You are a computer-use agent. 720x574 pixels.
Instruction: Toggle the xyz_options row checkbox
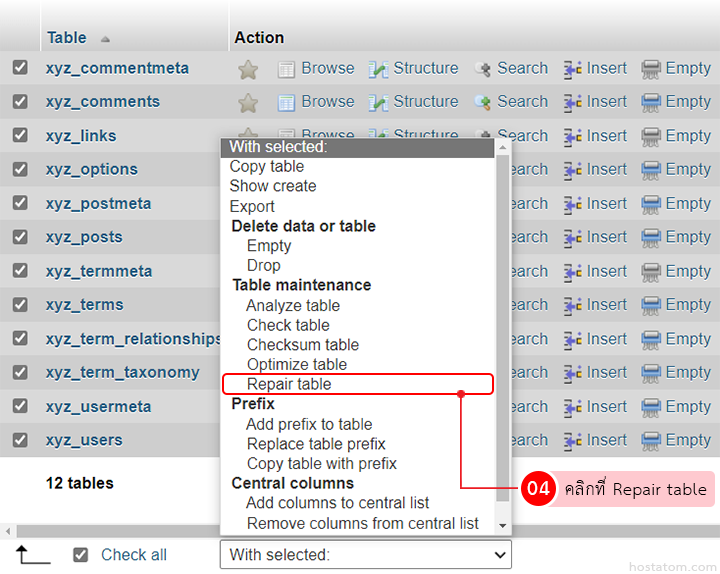(20, 169)
